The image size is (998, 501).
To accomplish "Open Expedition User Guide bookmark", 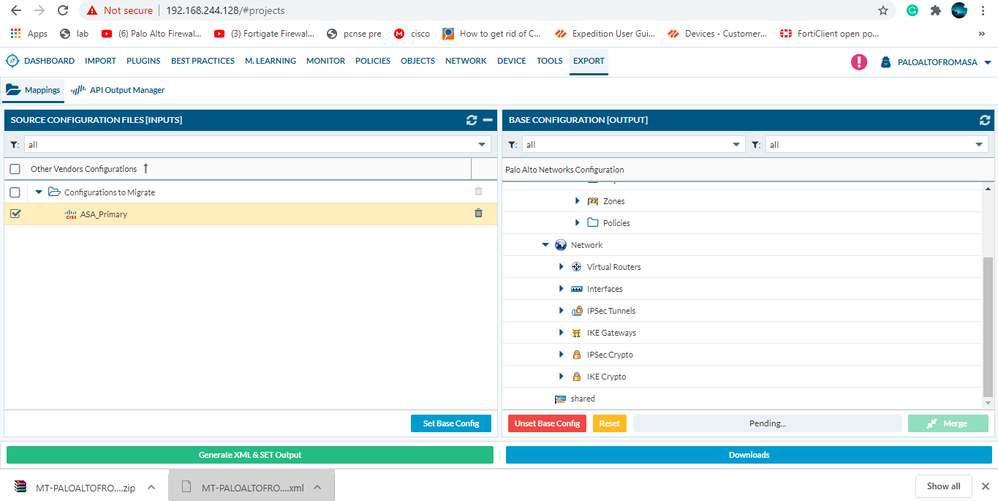I will click(605, 34).
